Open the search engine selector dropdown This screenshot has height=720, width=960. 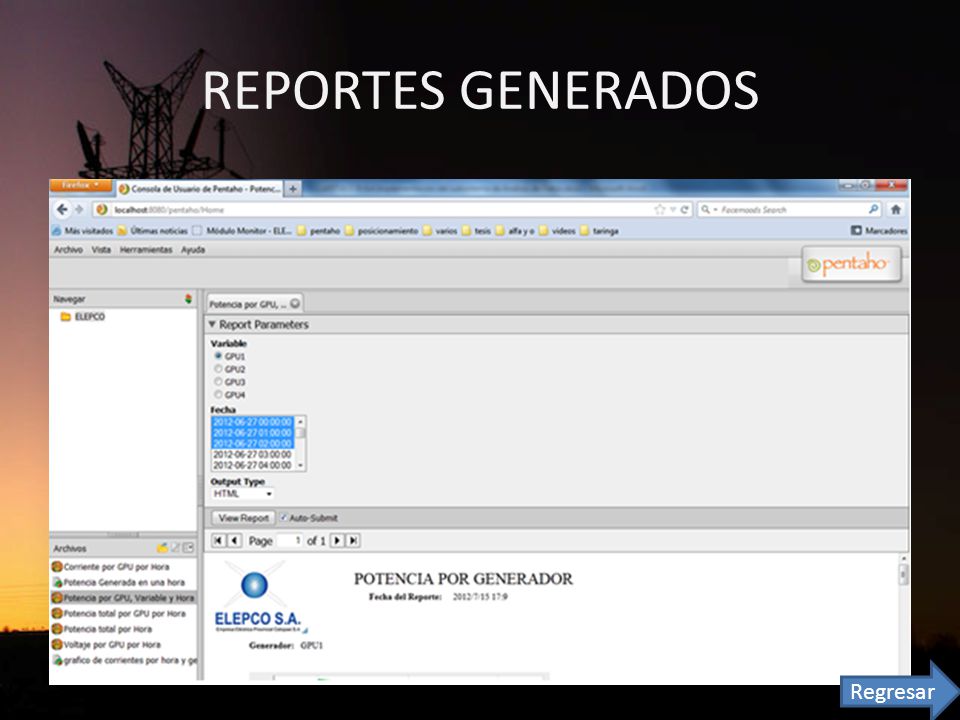[x=708, y=209]
